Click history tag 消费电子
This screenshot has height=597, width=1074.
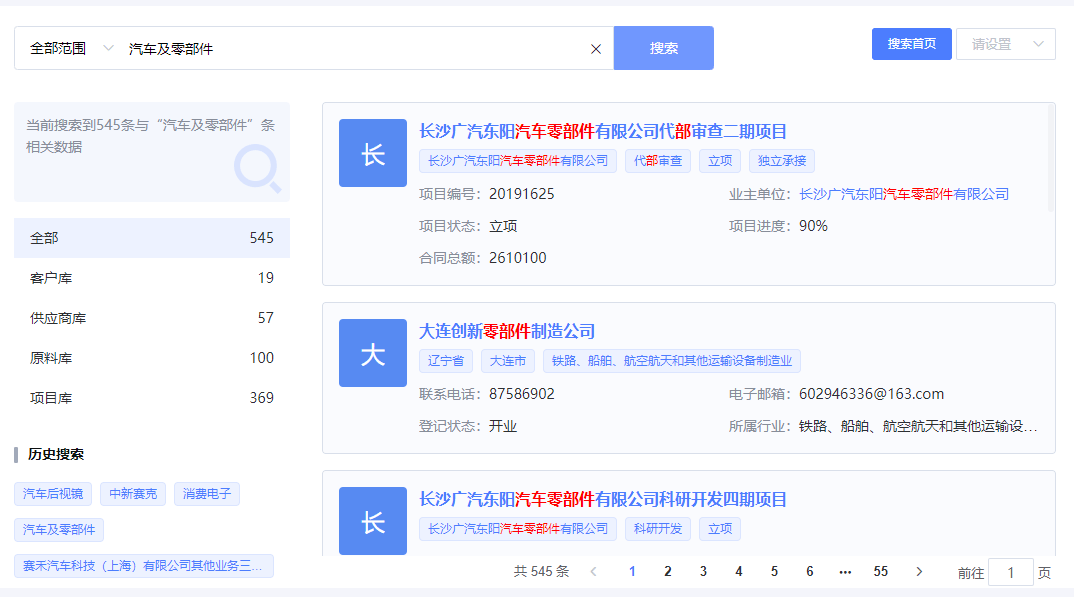tap(207, 494)
